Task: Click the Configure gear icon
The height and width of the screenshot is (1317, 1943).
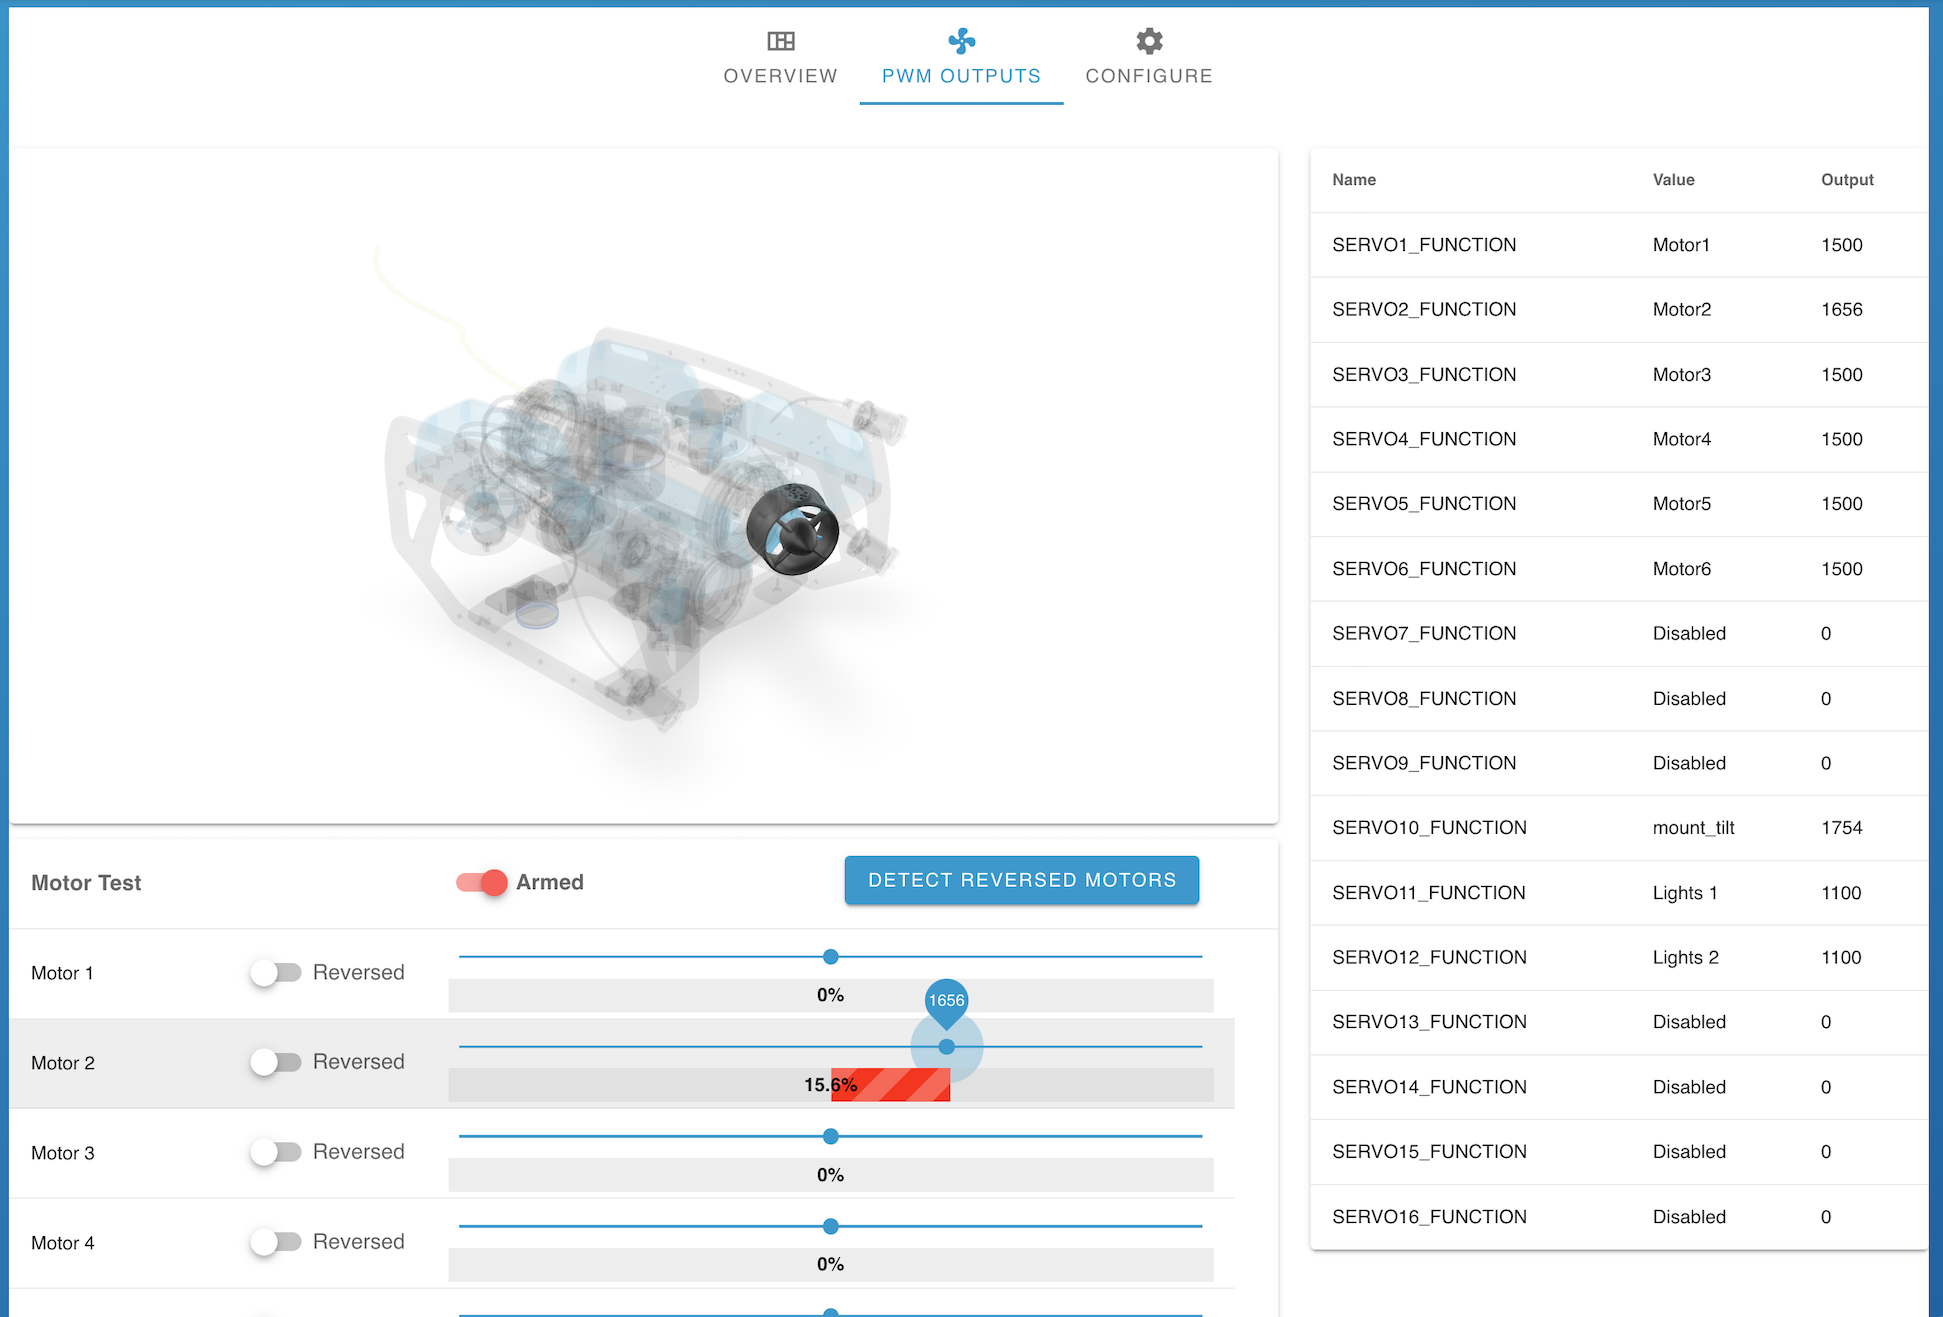Action: point(1148,41)
